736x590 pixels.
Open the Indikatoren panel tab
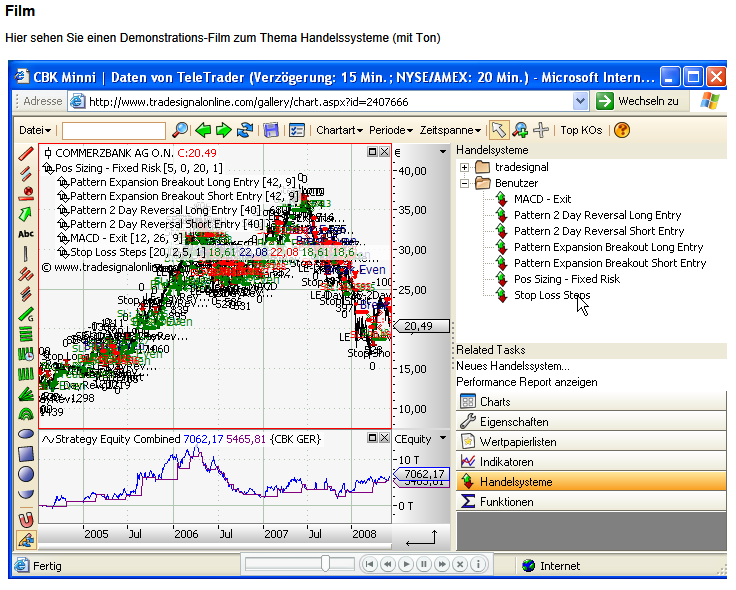point(591,462)
